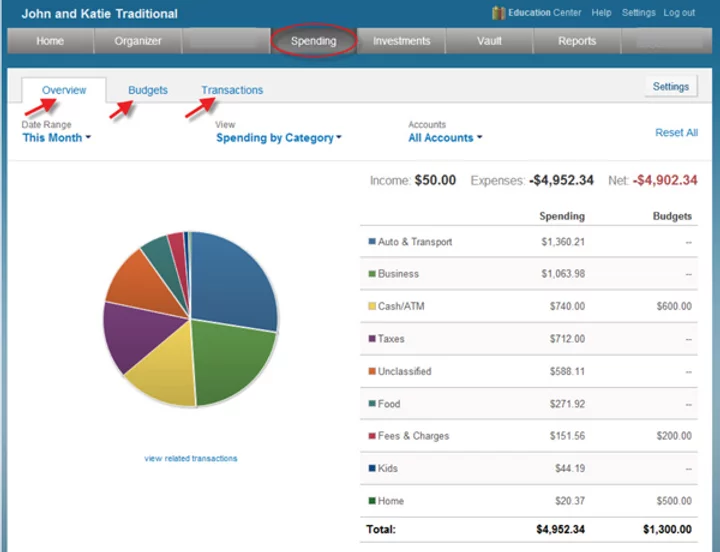Go to Investments in the navigation bar

click(401, 41)
